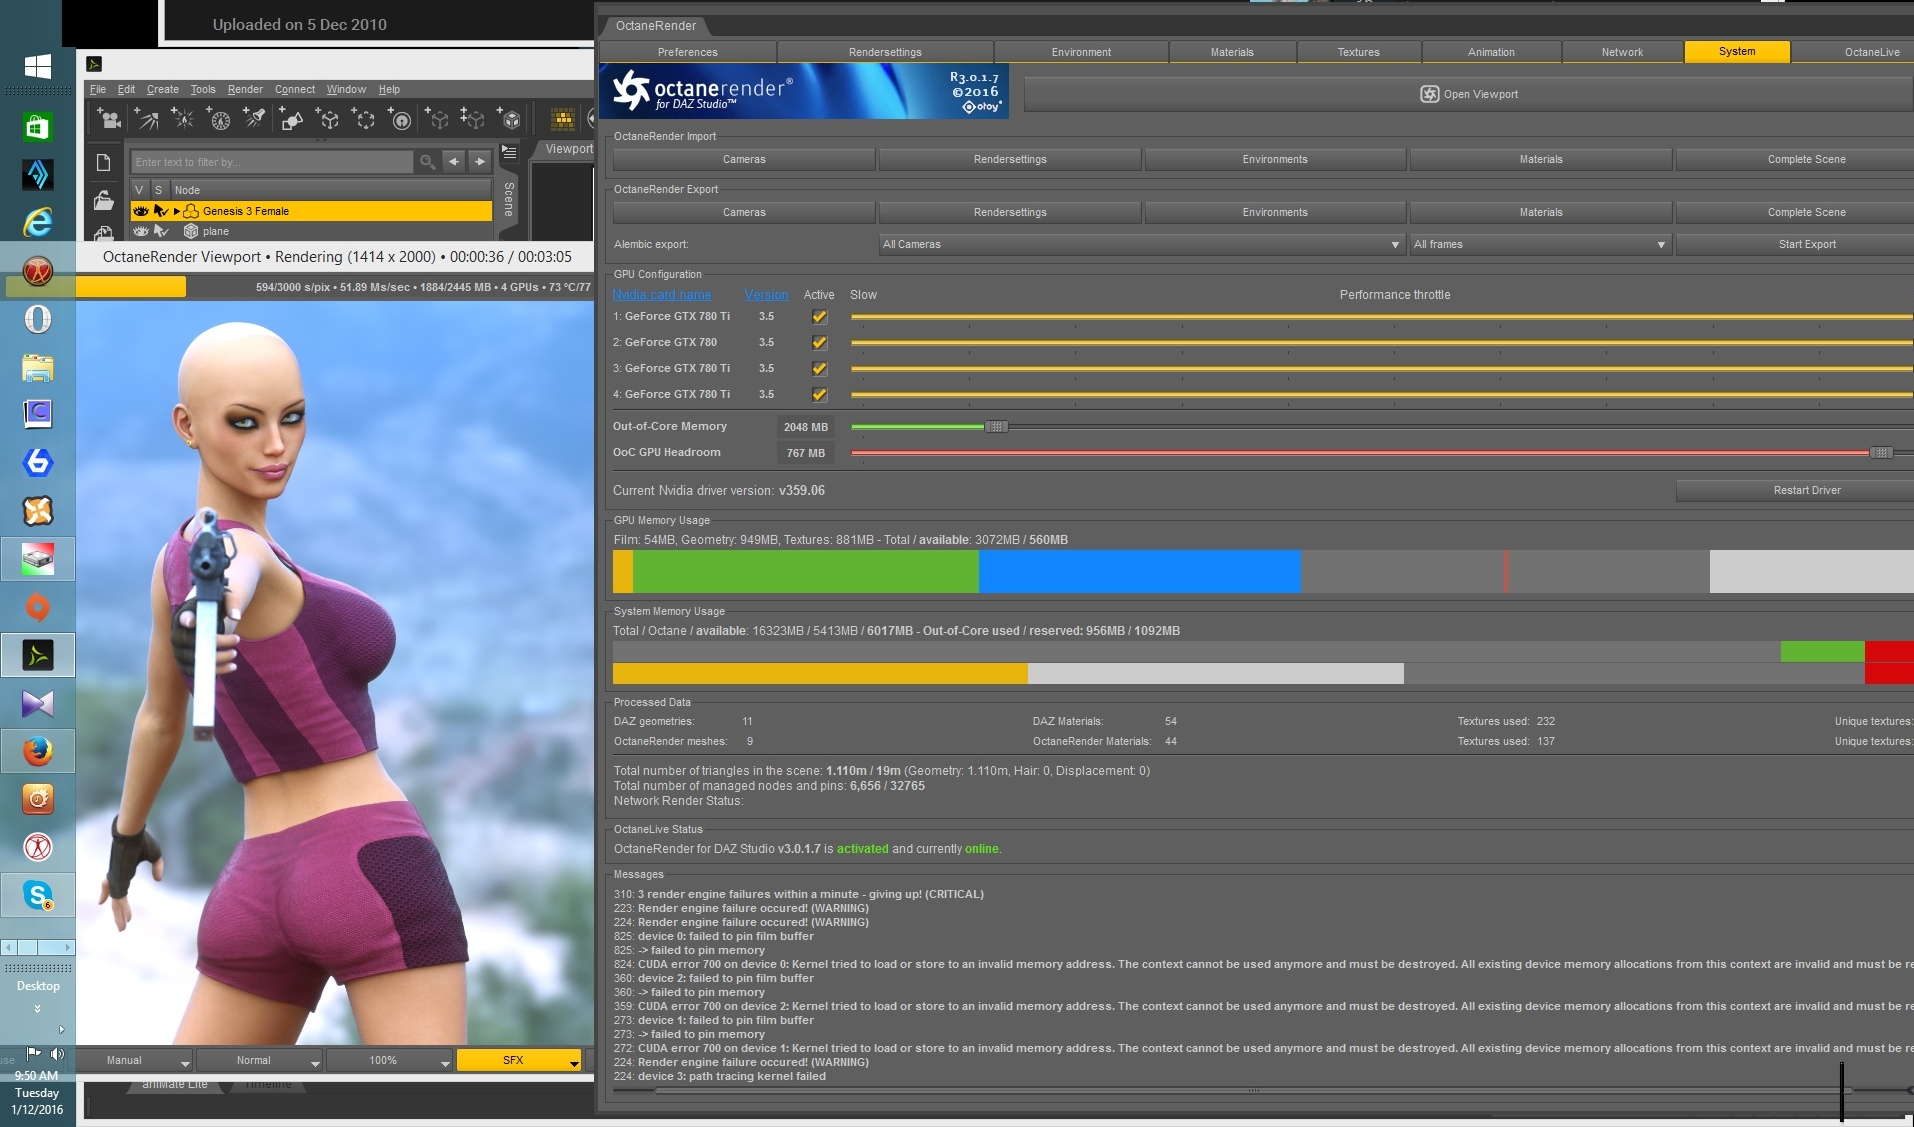The height and width of the screenshot is (1127, 1914).
Task: Open the Connect menu in DAZ Studio
Action: [295, 89]
